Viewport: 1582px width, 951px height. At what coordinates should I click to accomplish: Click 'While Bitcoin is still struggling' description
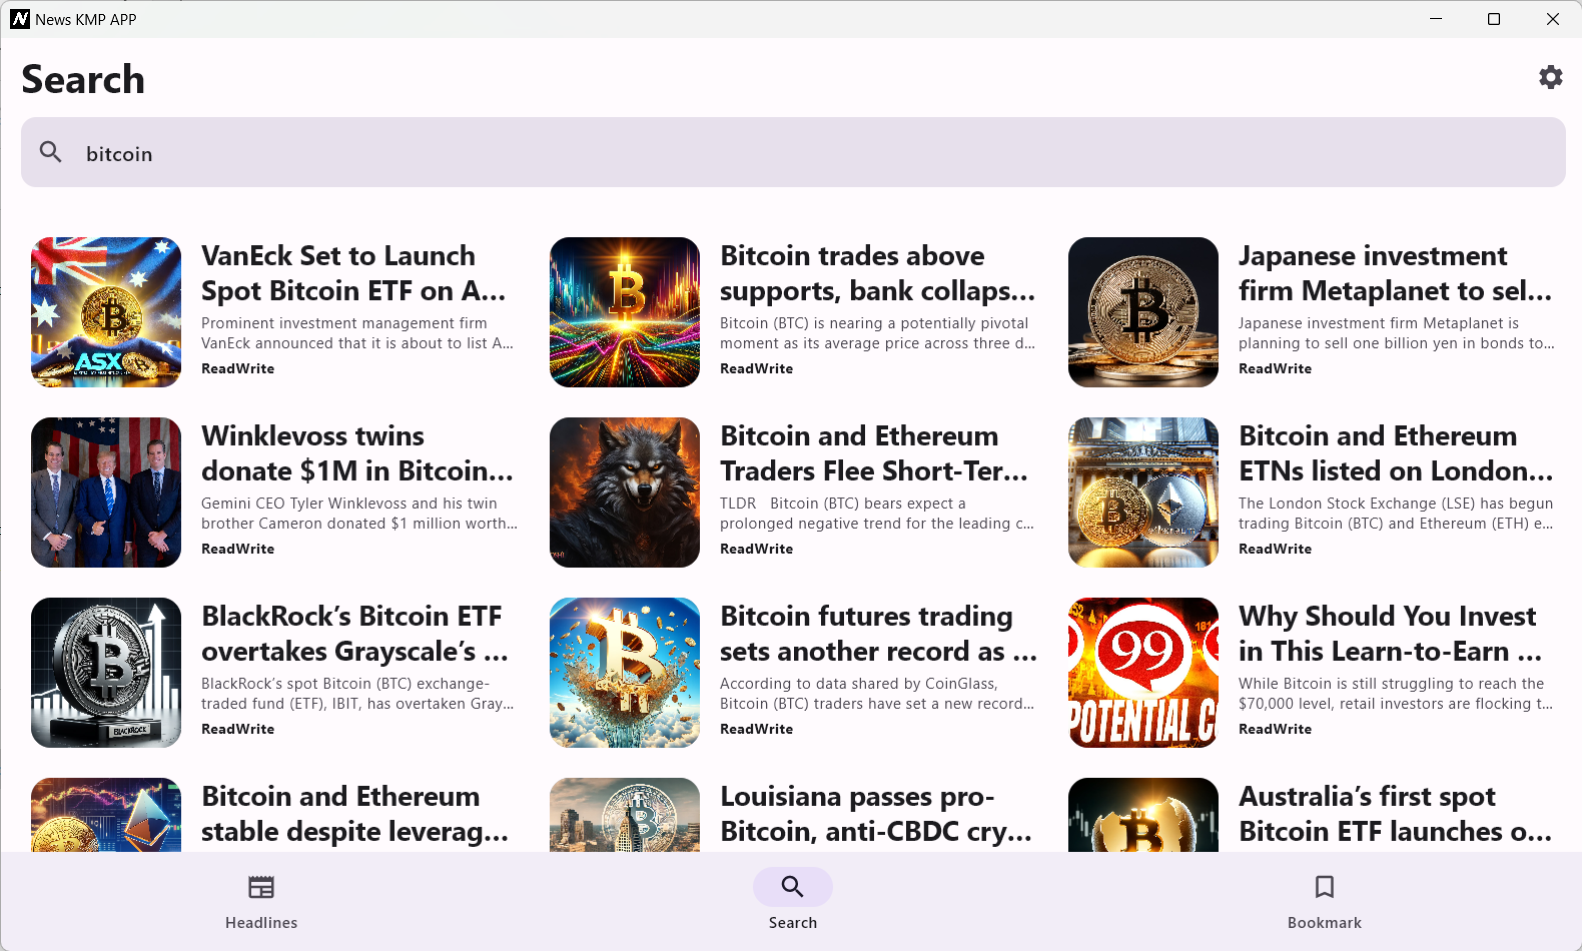(x=1395, y=693)
